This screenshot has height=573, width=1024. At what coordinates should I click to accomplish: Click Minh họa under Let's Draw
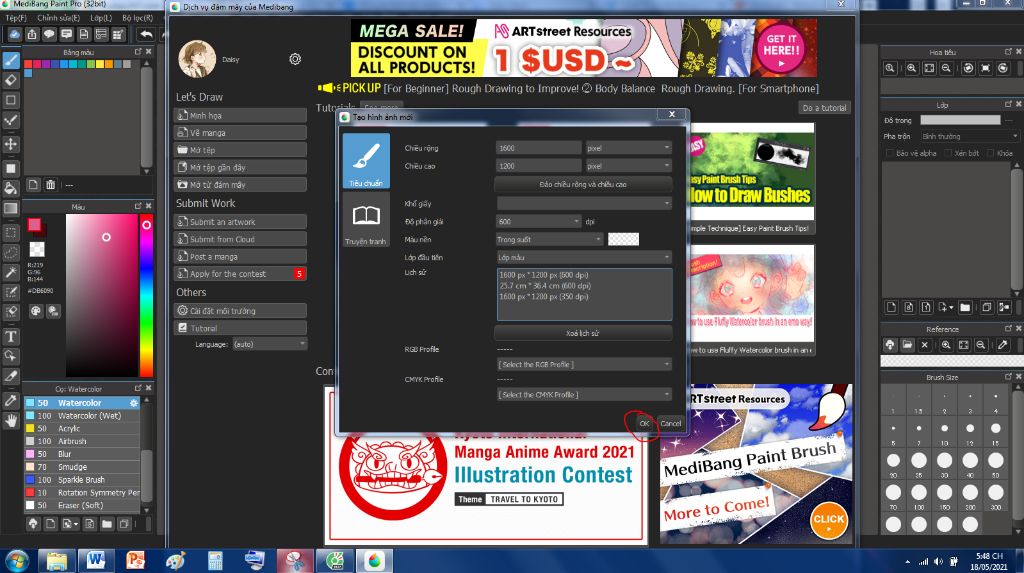(240, 115)
